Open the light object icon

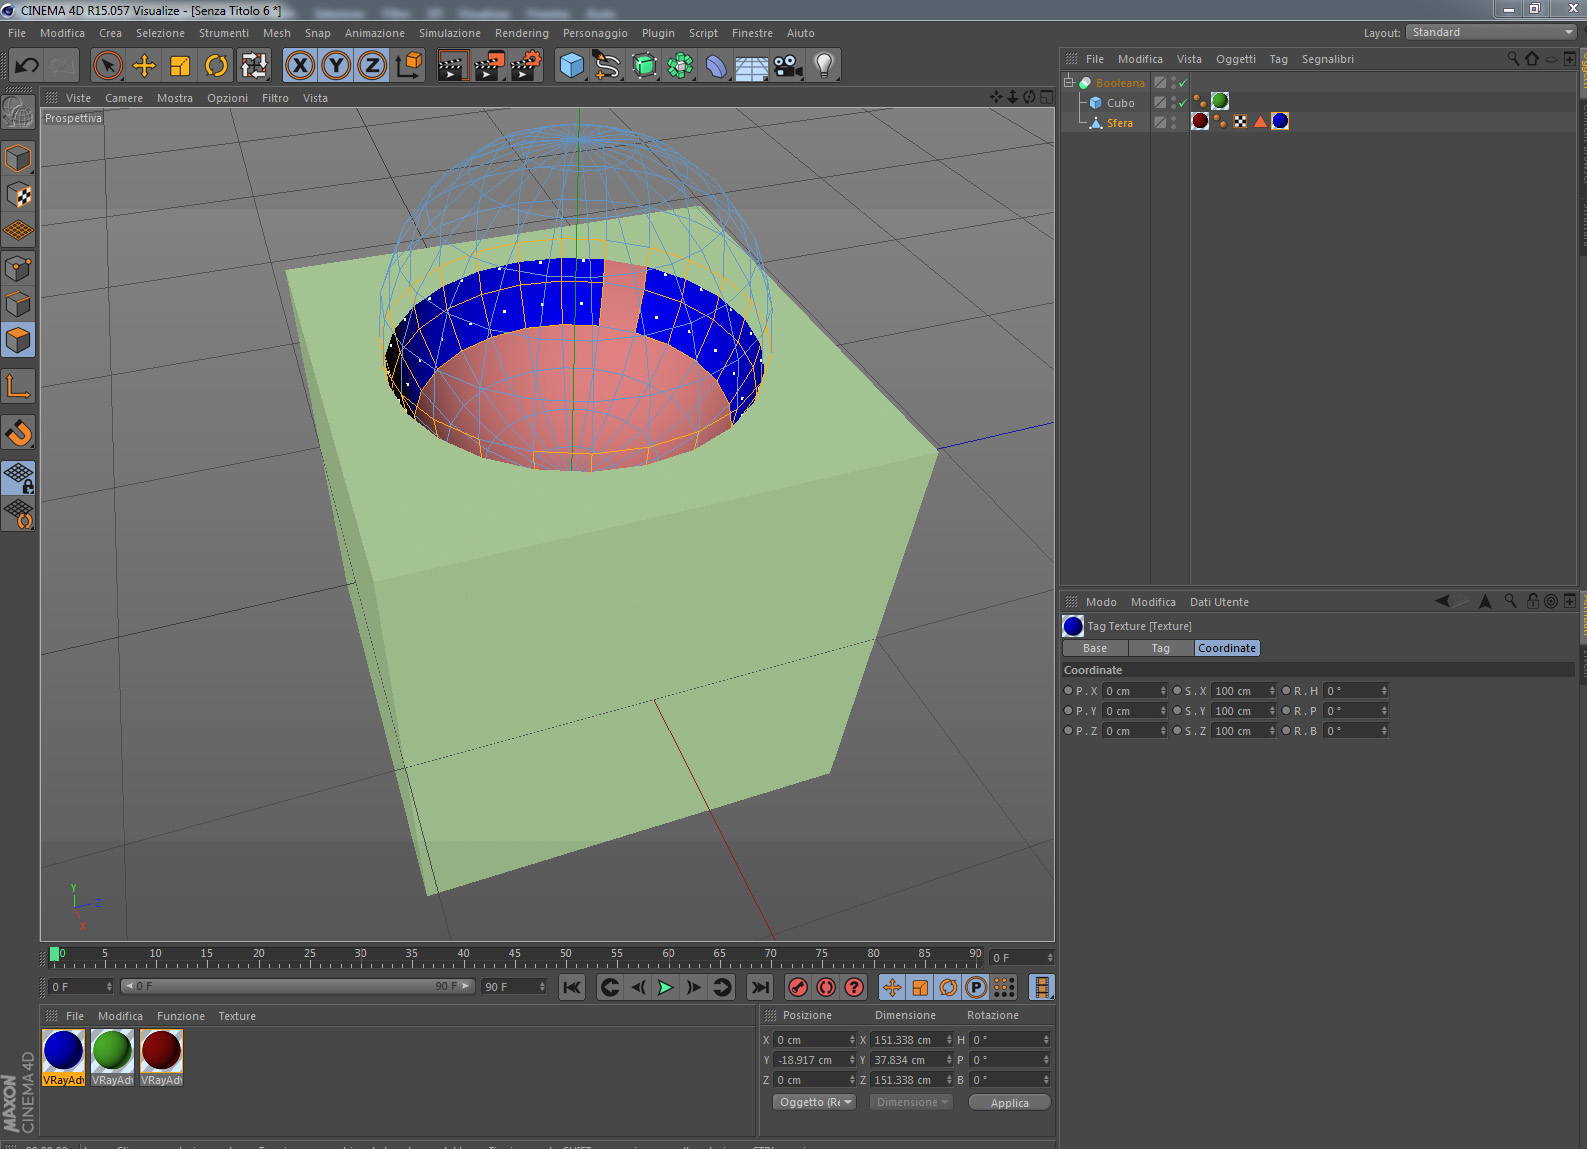coord(824,66)
